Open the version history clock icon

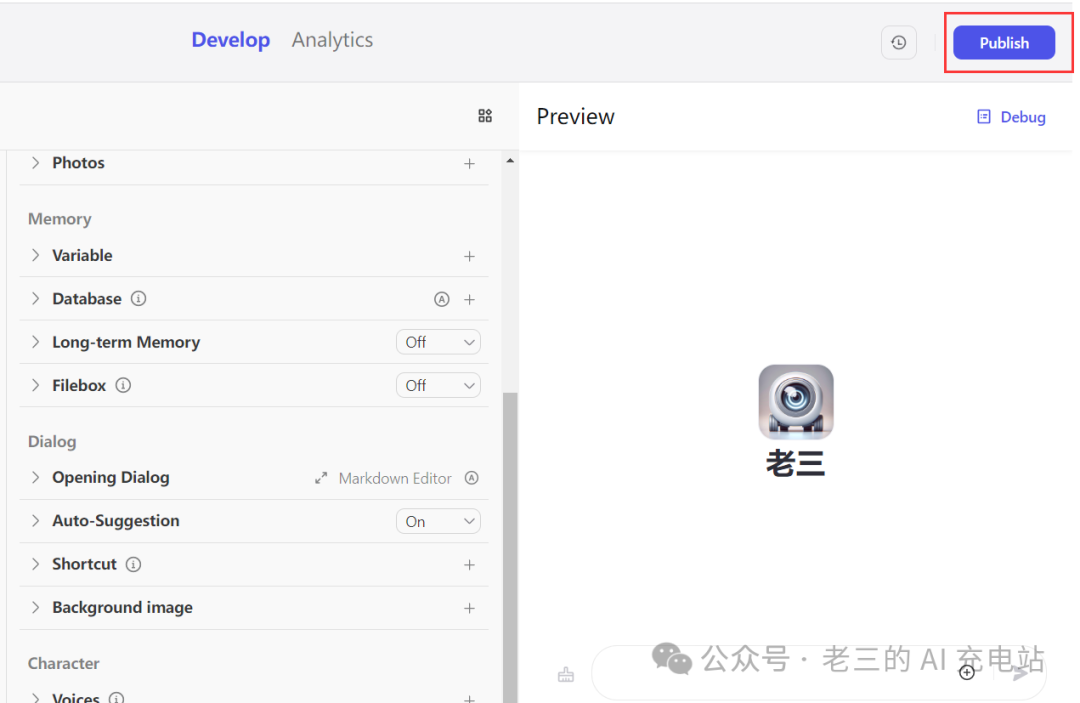point(898,43)
